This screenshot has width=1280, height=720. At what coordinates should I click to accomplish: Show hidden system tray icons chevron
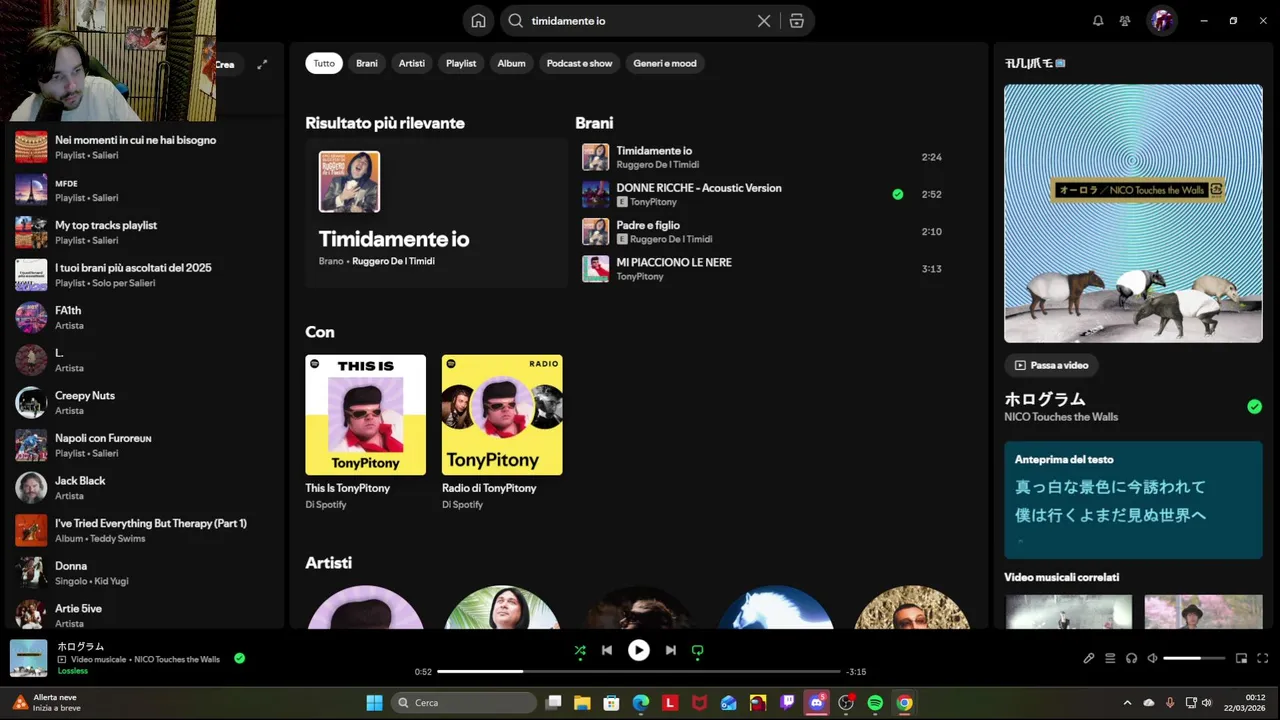click(x=1127, y=703)
